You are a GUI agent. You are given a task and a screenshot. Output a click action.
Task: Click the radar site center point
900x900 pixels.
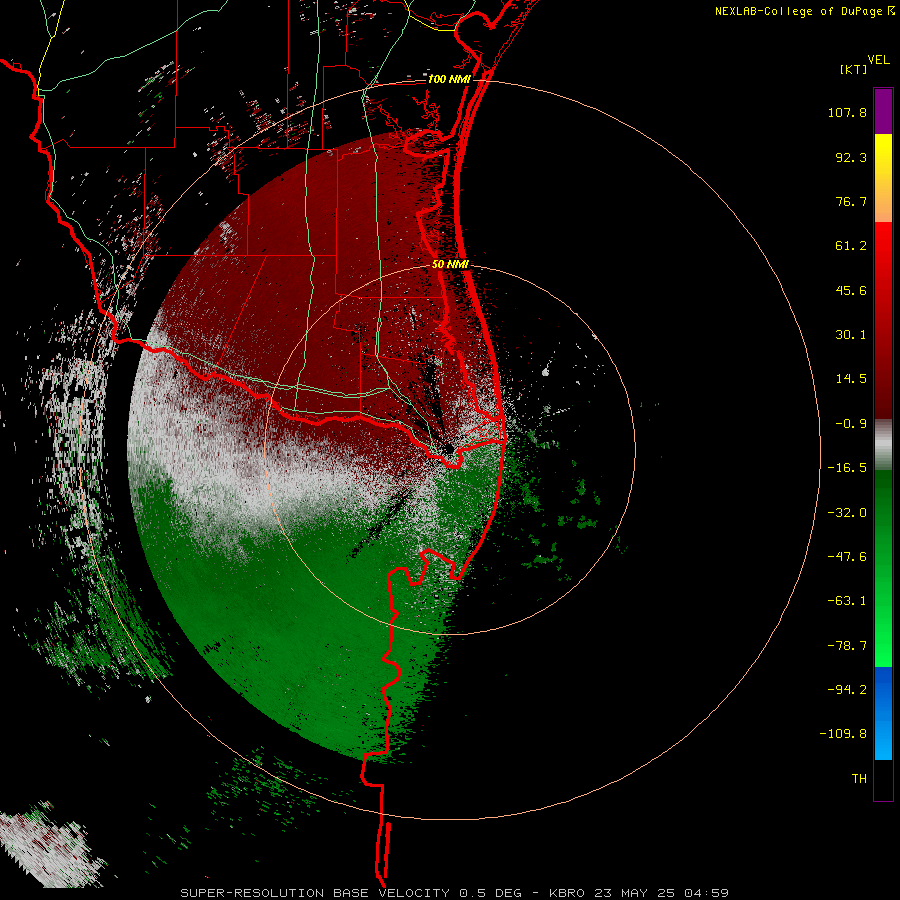point(449,449)
